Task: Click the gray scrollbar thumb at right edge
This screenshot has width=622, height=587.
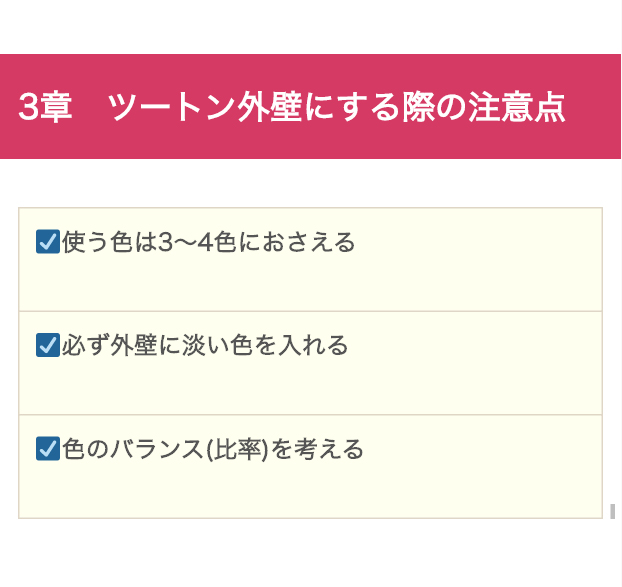Action: pyautogui.click(x=612, y=511)
